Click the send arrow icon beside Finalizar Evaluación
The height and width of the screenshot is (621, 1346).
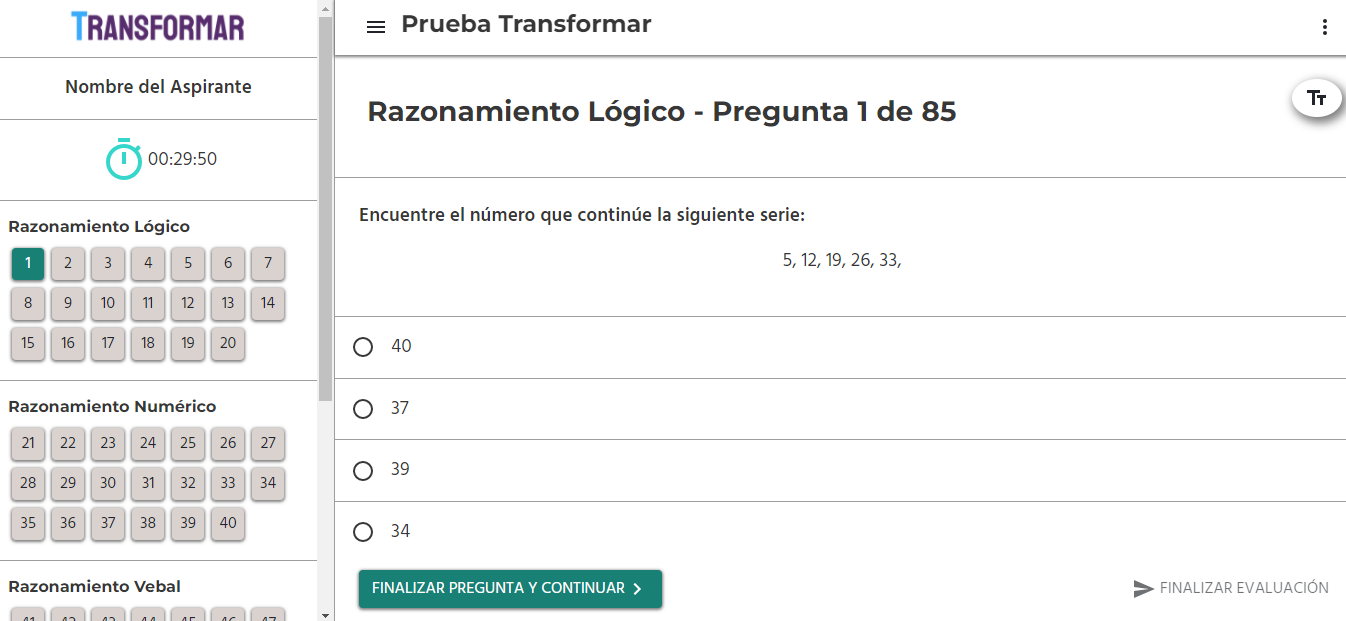(1144, 588)
